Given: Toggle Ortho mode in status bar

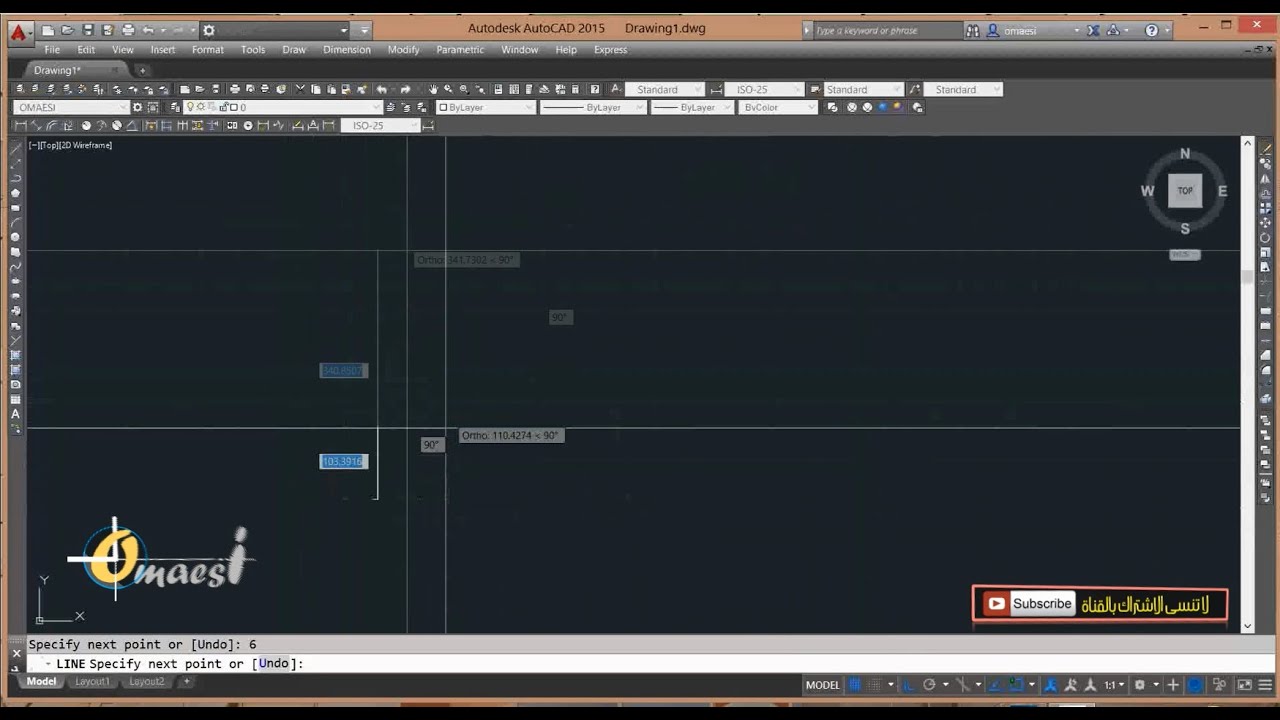Looking at the screenshot, I should [908, 685].
